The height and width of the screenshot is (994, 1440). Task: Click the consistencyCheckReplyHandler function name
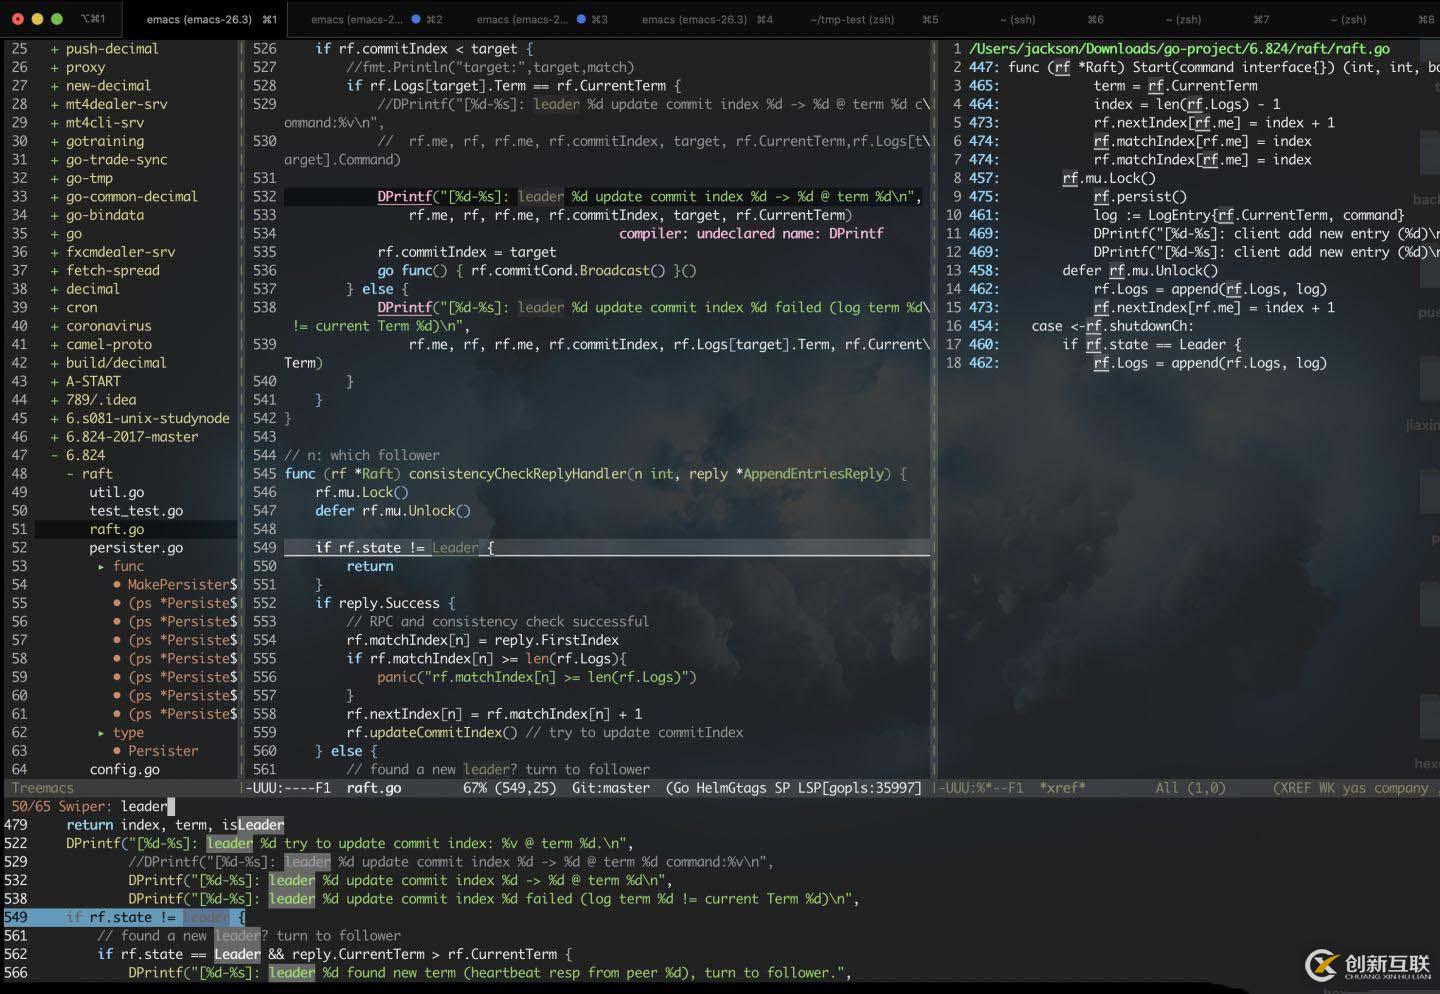click(x=517, y=474)
